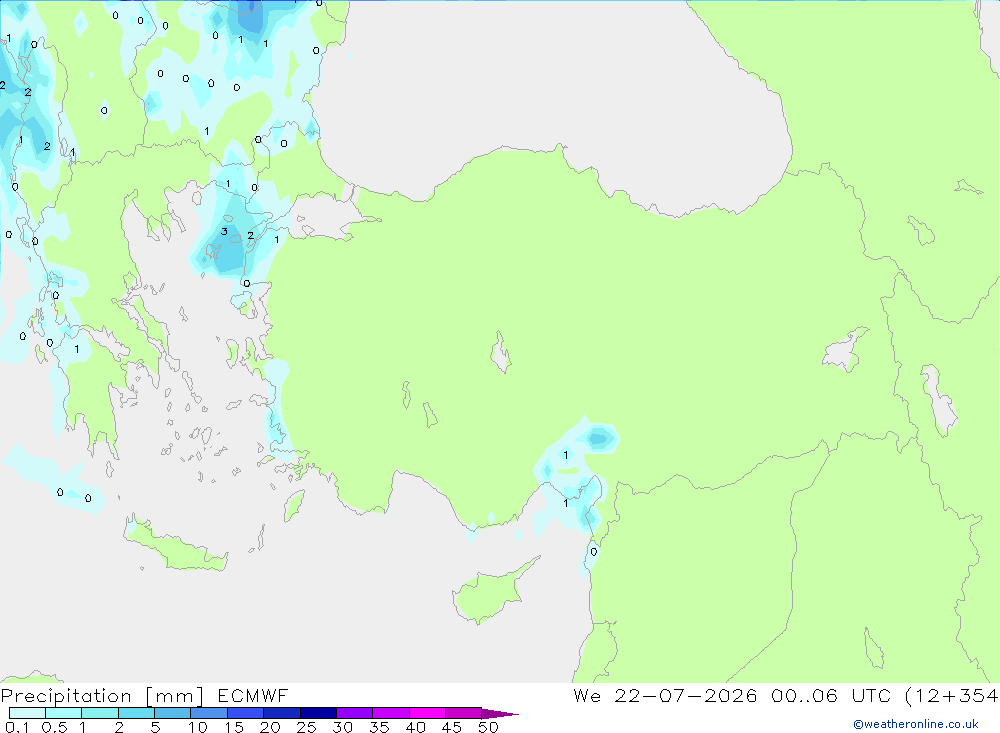Click the legend label '25'
This screenshot has width=1000, height=733.
coord(307,727)
